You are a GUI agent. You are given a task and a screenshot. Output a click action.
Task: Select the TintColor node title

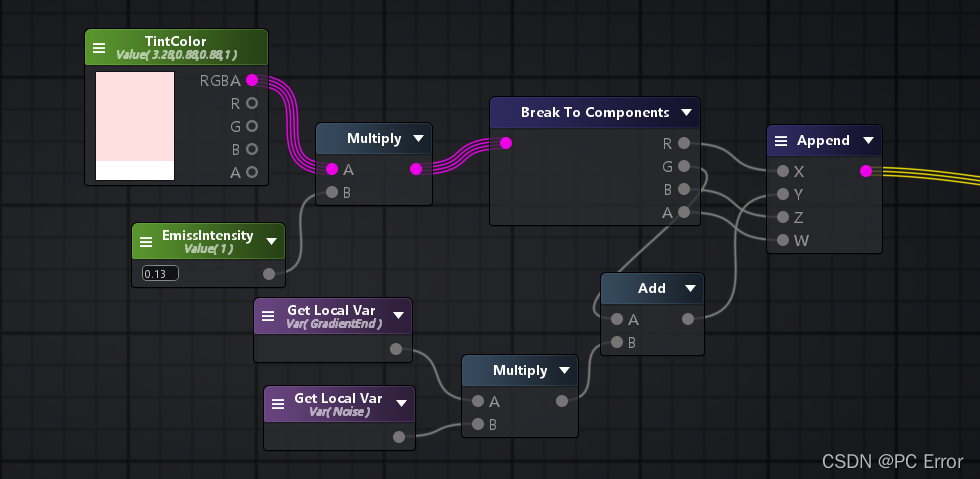click(x=176, y=42)
